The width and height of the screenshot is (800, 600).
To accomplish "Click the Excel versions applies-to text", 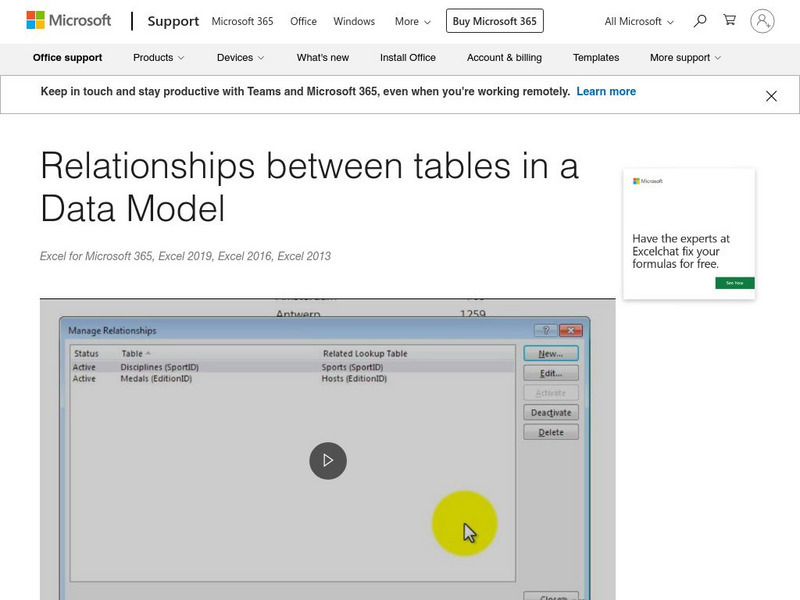I will 185,256.
